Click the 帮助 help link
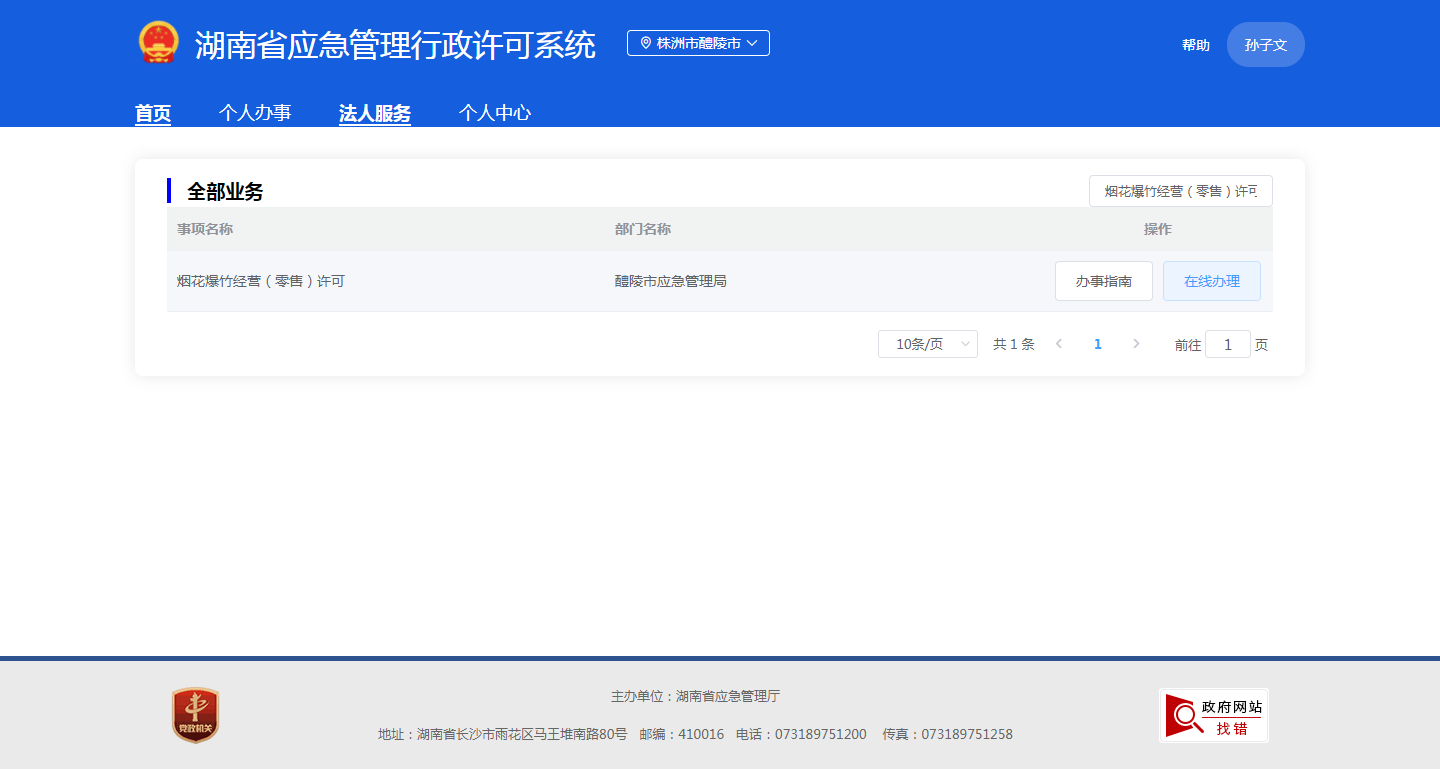 point(1195,45)
